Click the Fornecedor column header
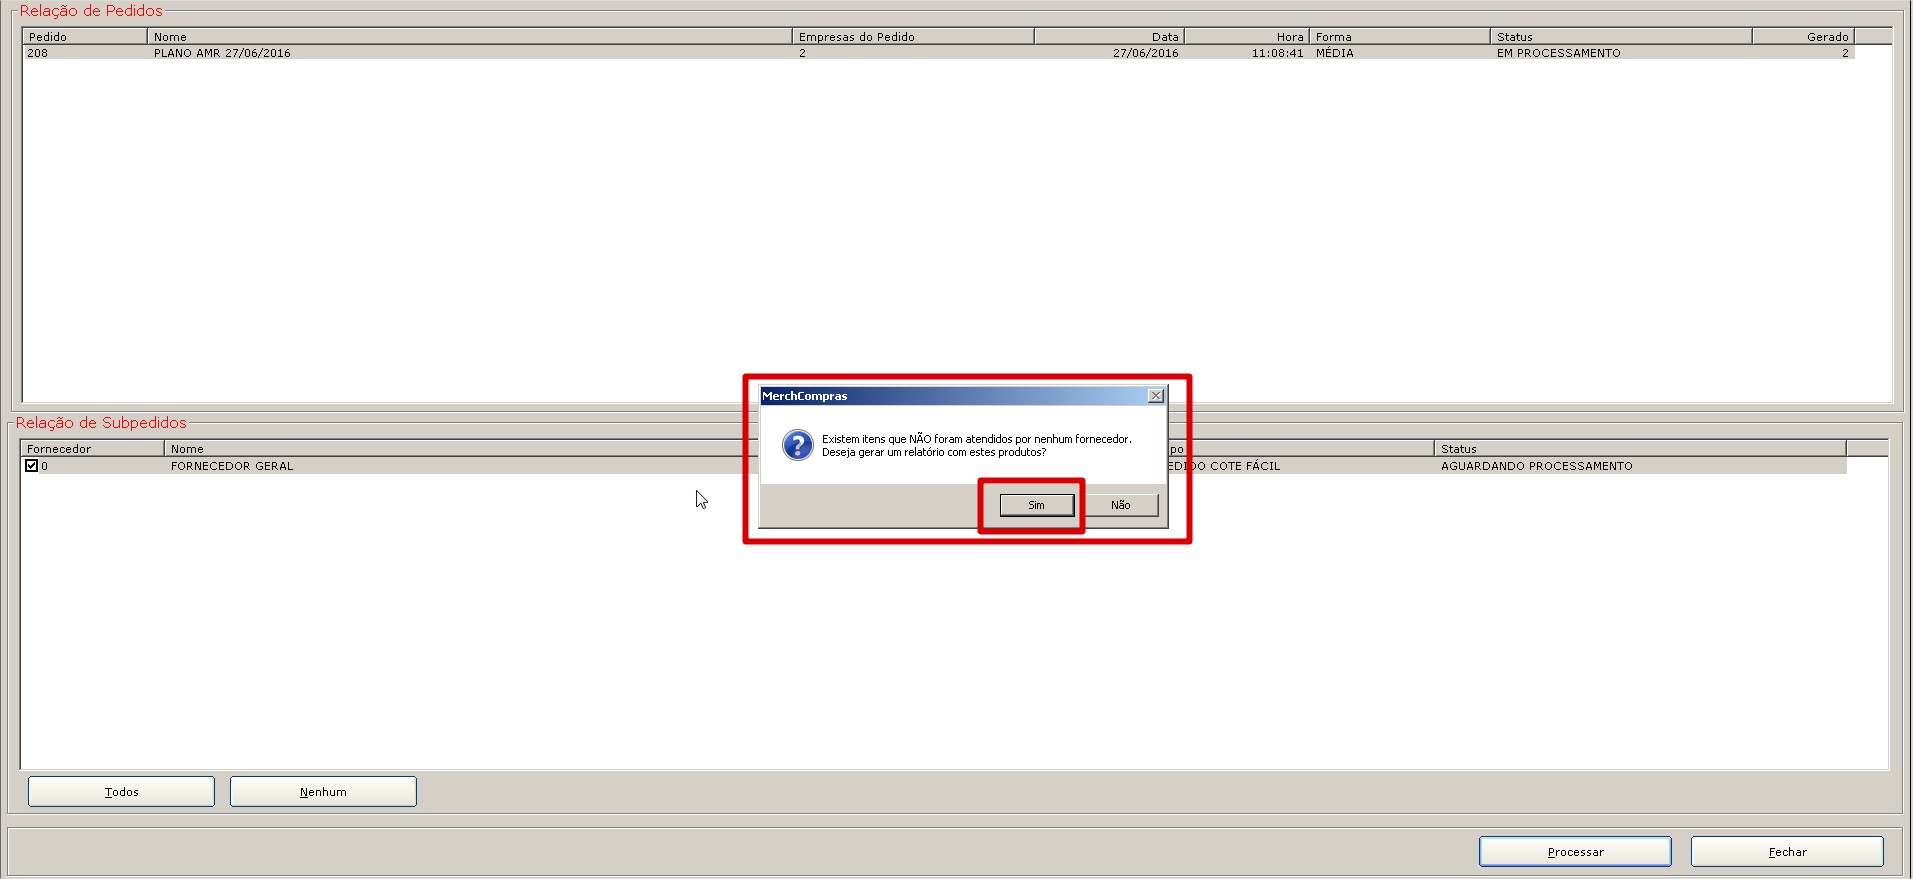The width and height of the screenshot is (1913, 879). tap(91, 449)
